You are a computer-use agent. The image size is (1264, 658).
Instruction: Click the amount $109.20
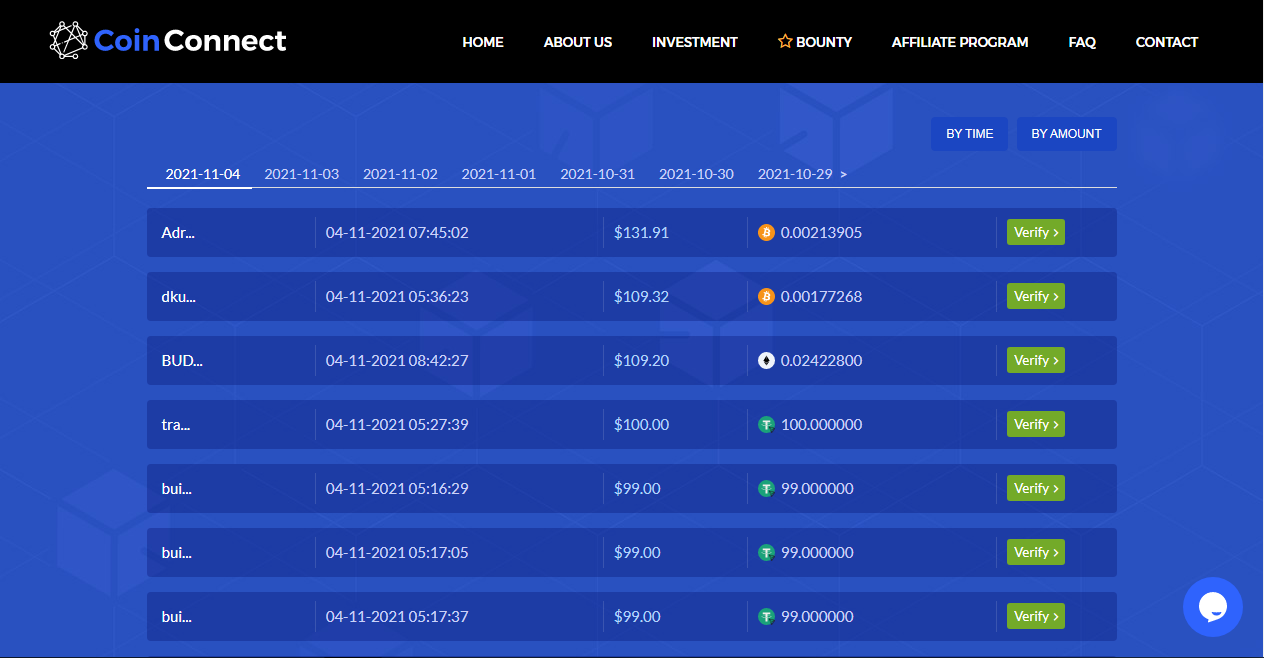tap(642, 360)
